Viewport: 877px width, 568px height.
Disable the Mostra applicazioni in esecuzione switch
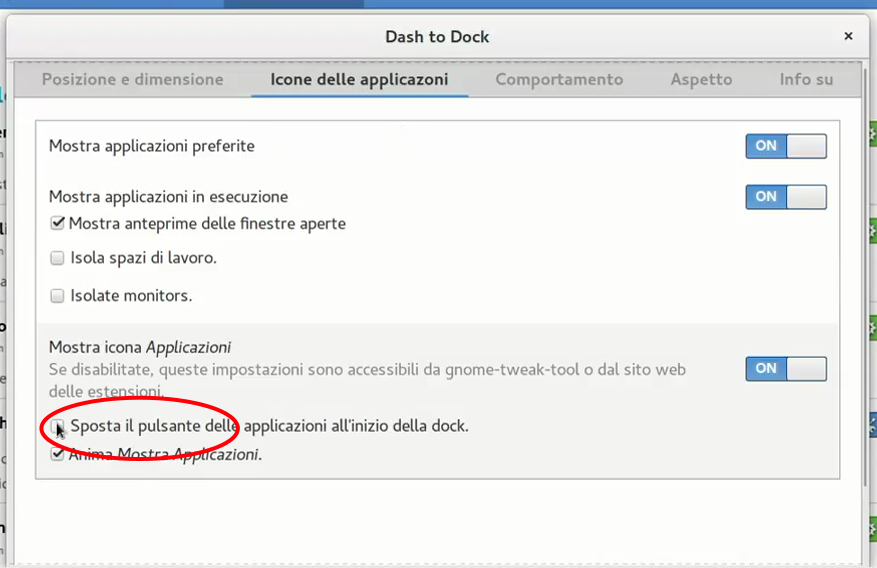tap(786, 197)
